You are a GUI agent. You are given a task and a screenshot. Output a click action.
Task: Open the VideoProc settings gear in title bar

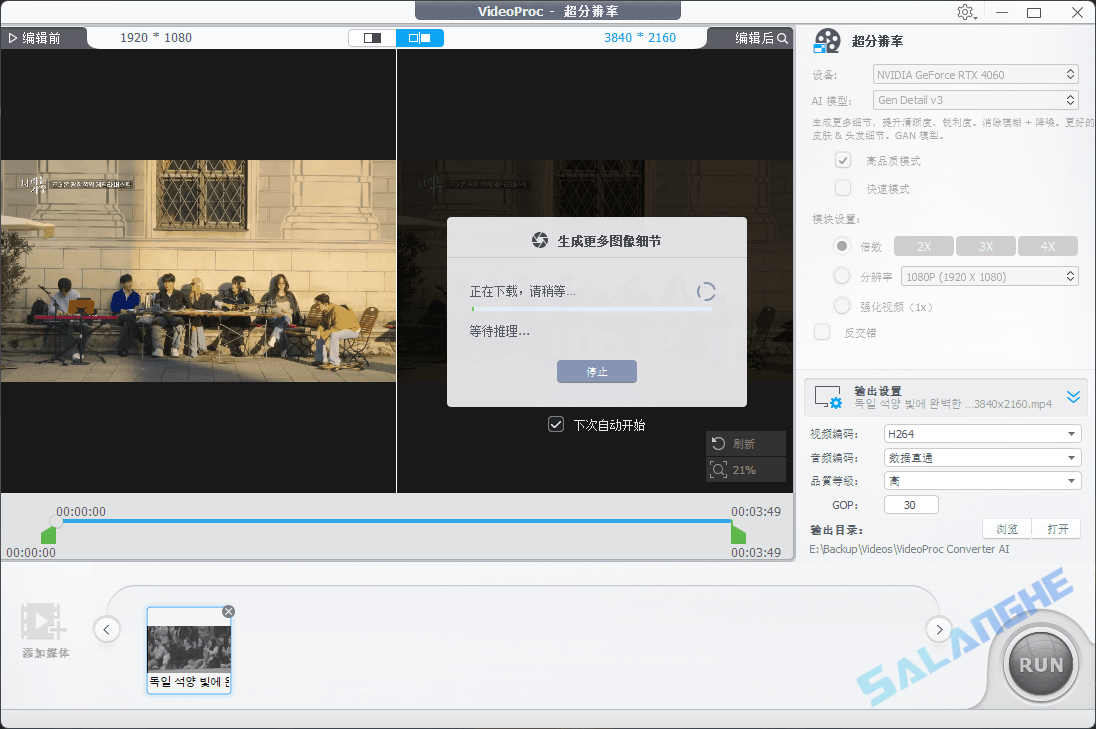tap(966, 11)
